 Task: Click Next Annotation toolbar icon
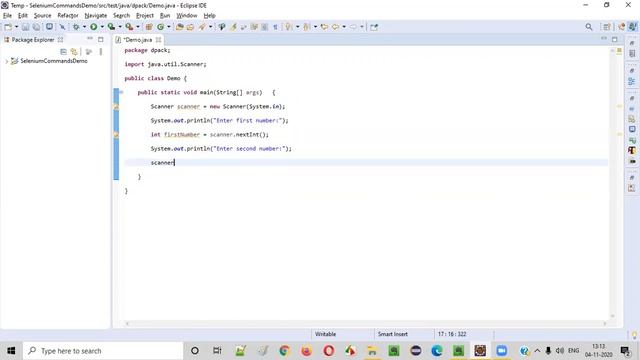tap(289, 27)
